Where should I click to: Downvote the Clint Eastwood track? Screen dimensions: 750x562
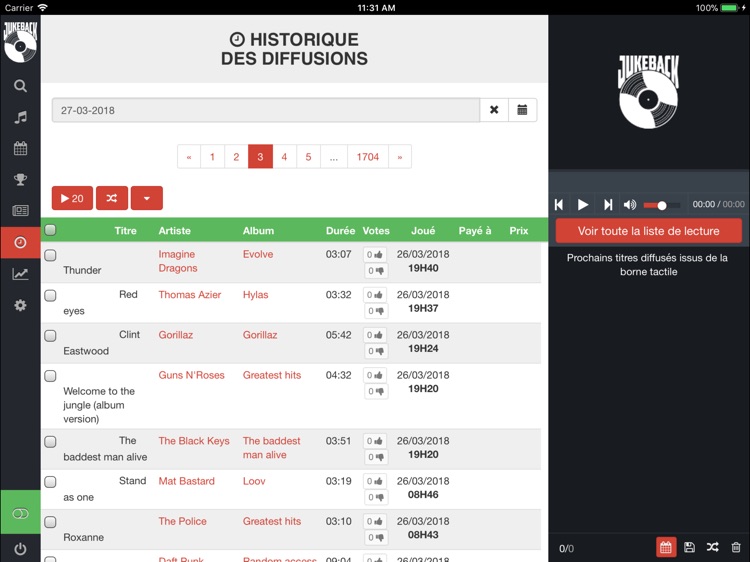point(375,351)
